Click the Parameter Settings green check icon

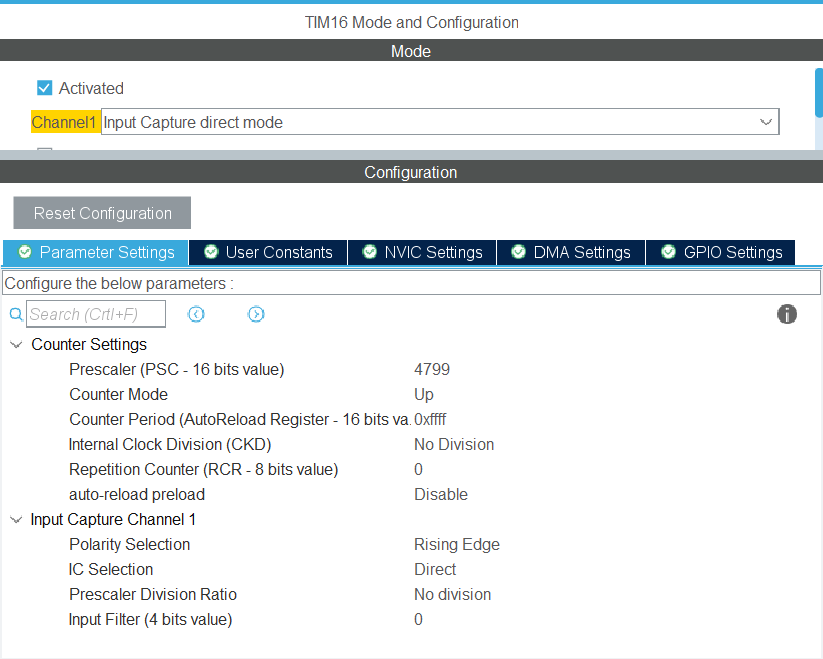click(25, 252)
